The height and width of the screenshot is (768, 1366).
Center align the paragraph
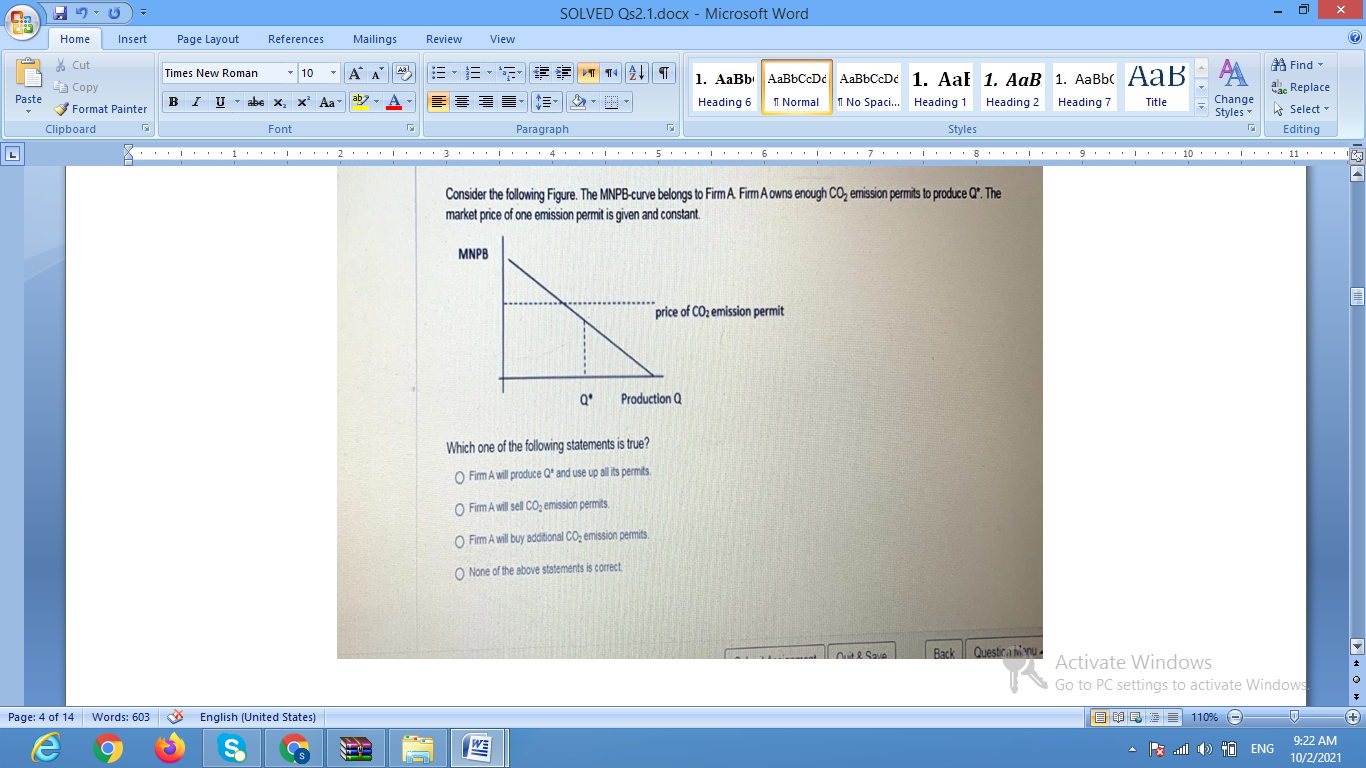(460, 101)
